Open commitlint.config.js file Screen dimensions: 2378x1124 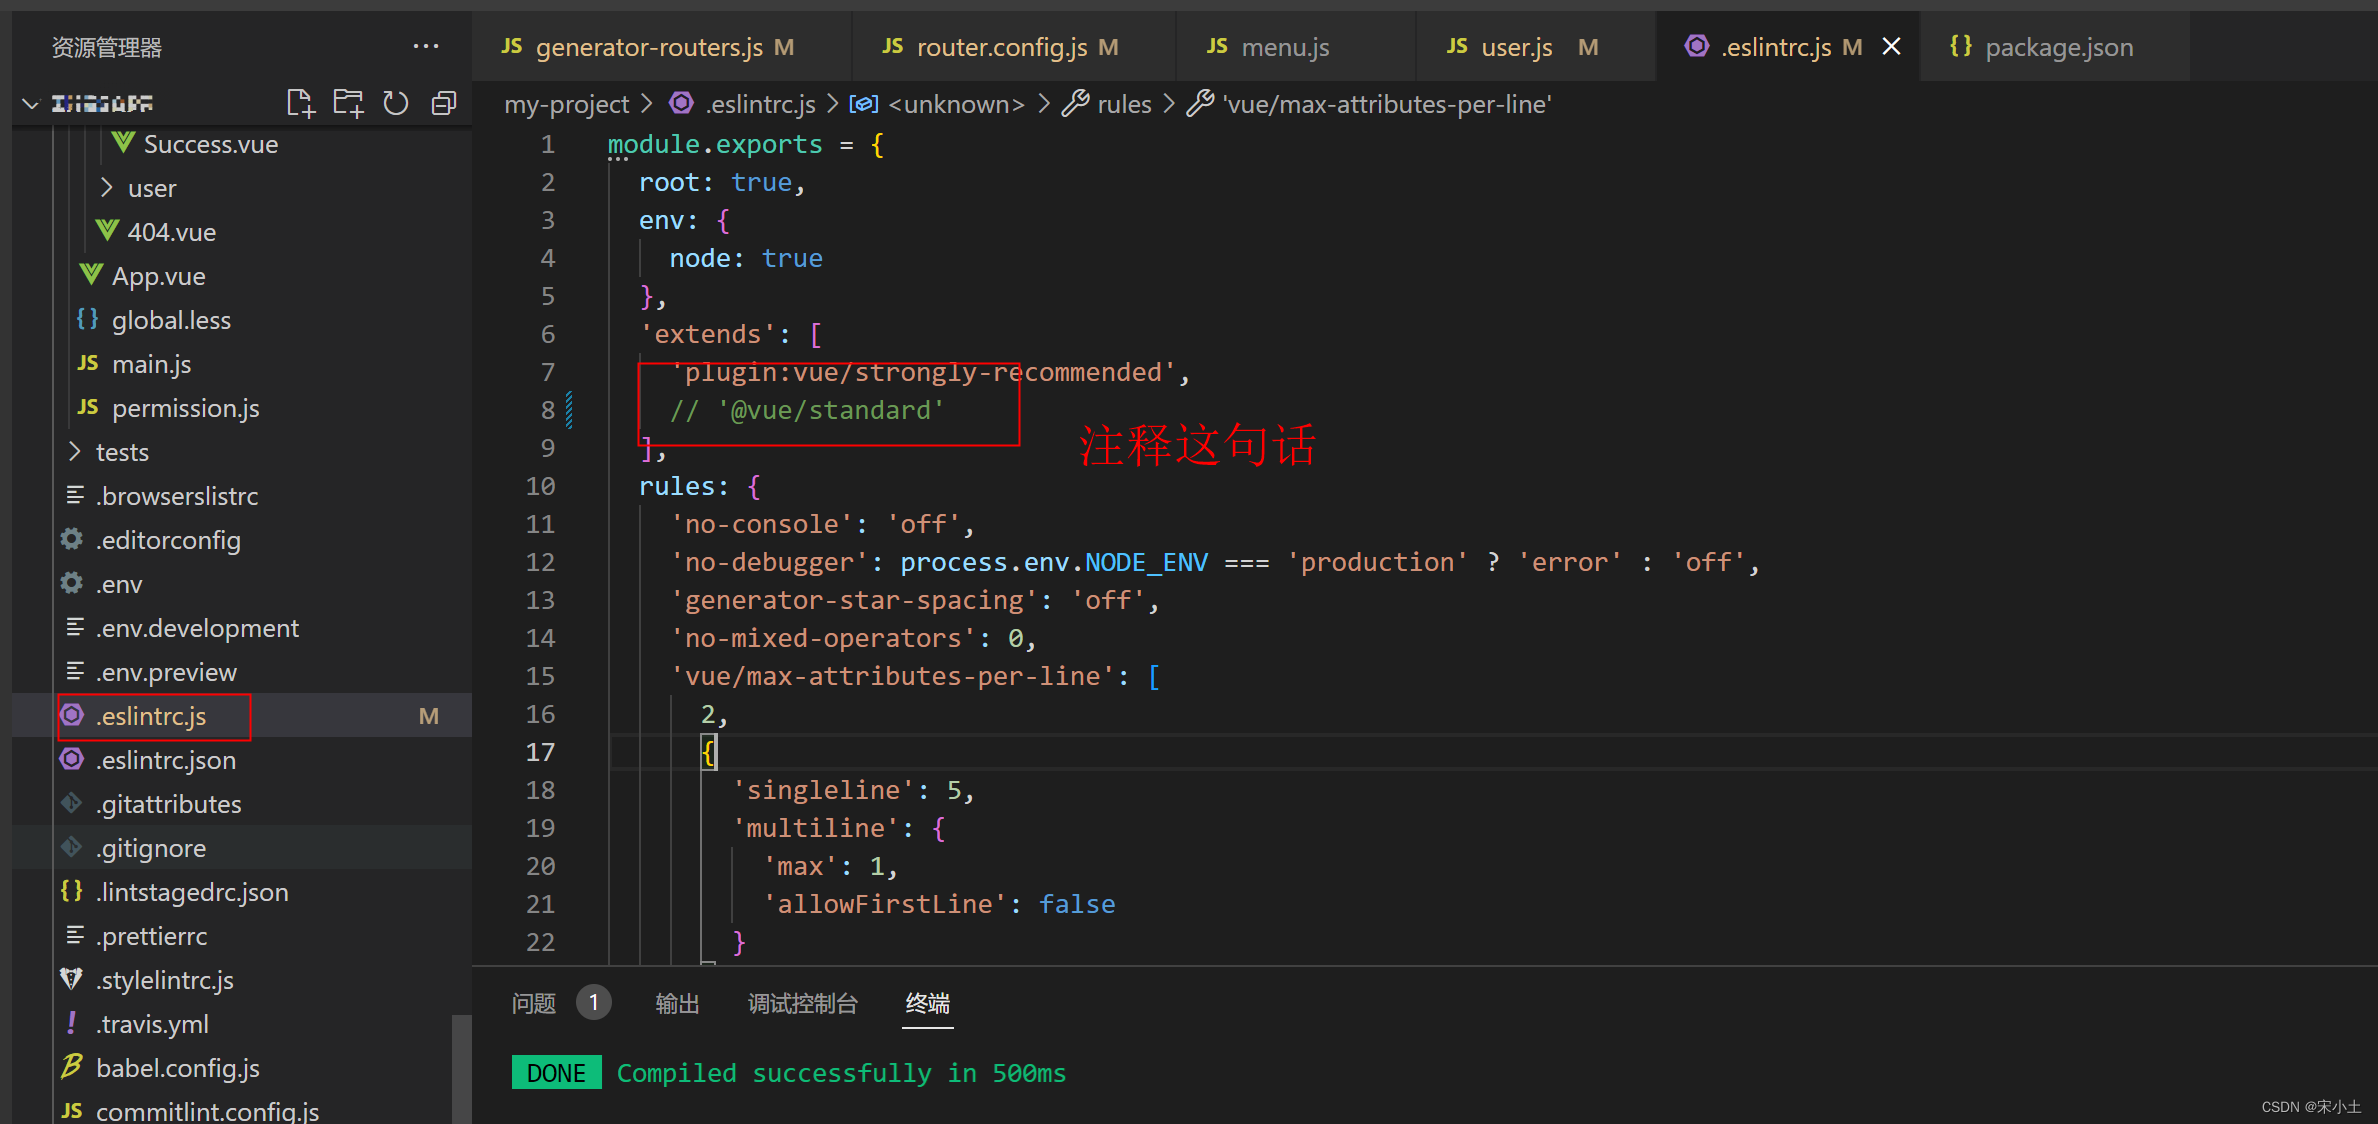tap(207, 1110)
